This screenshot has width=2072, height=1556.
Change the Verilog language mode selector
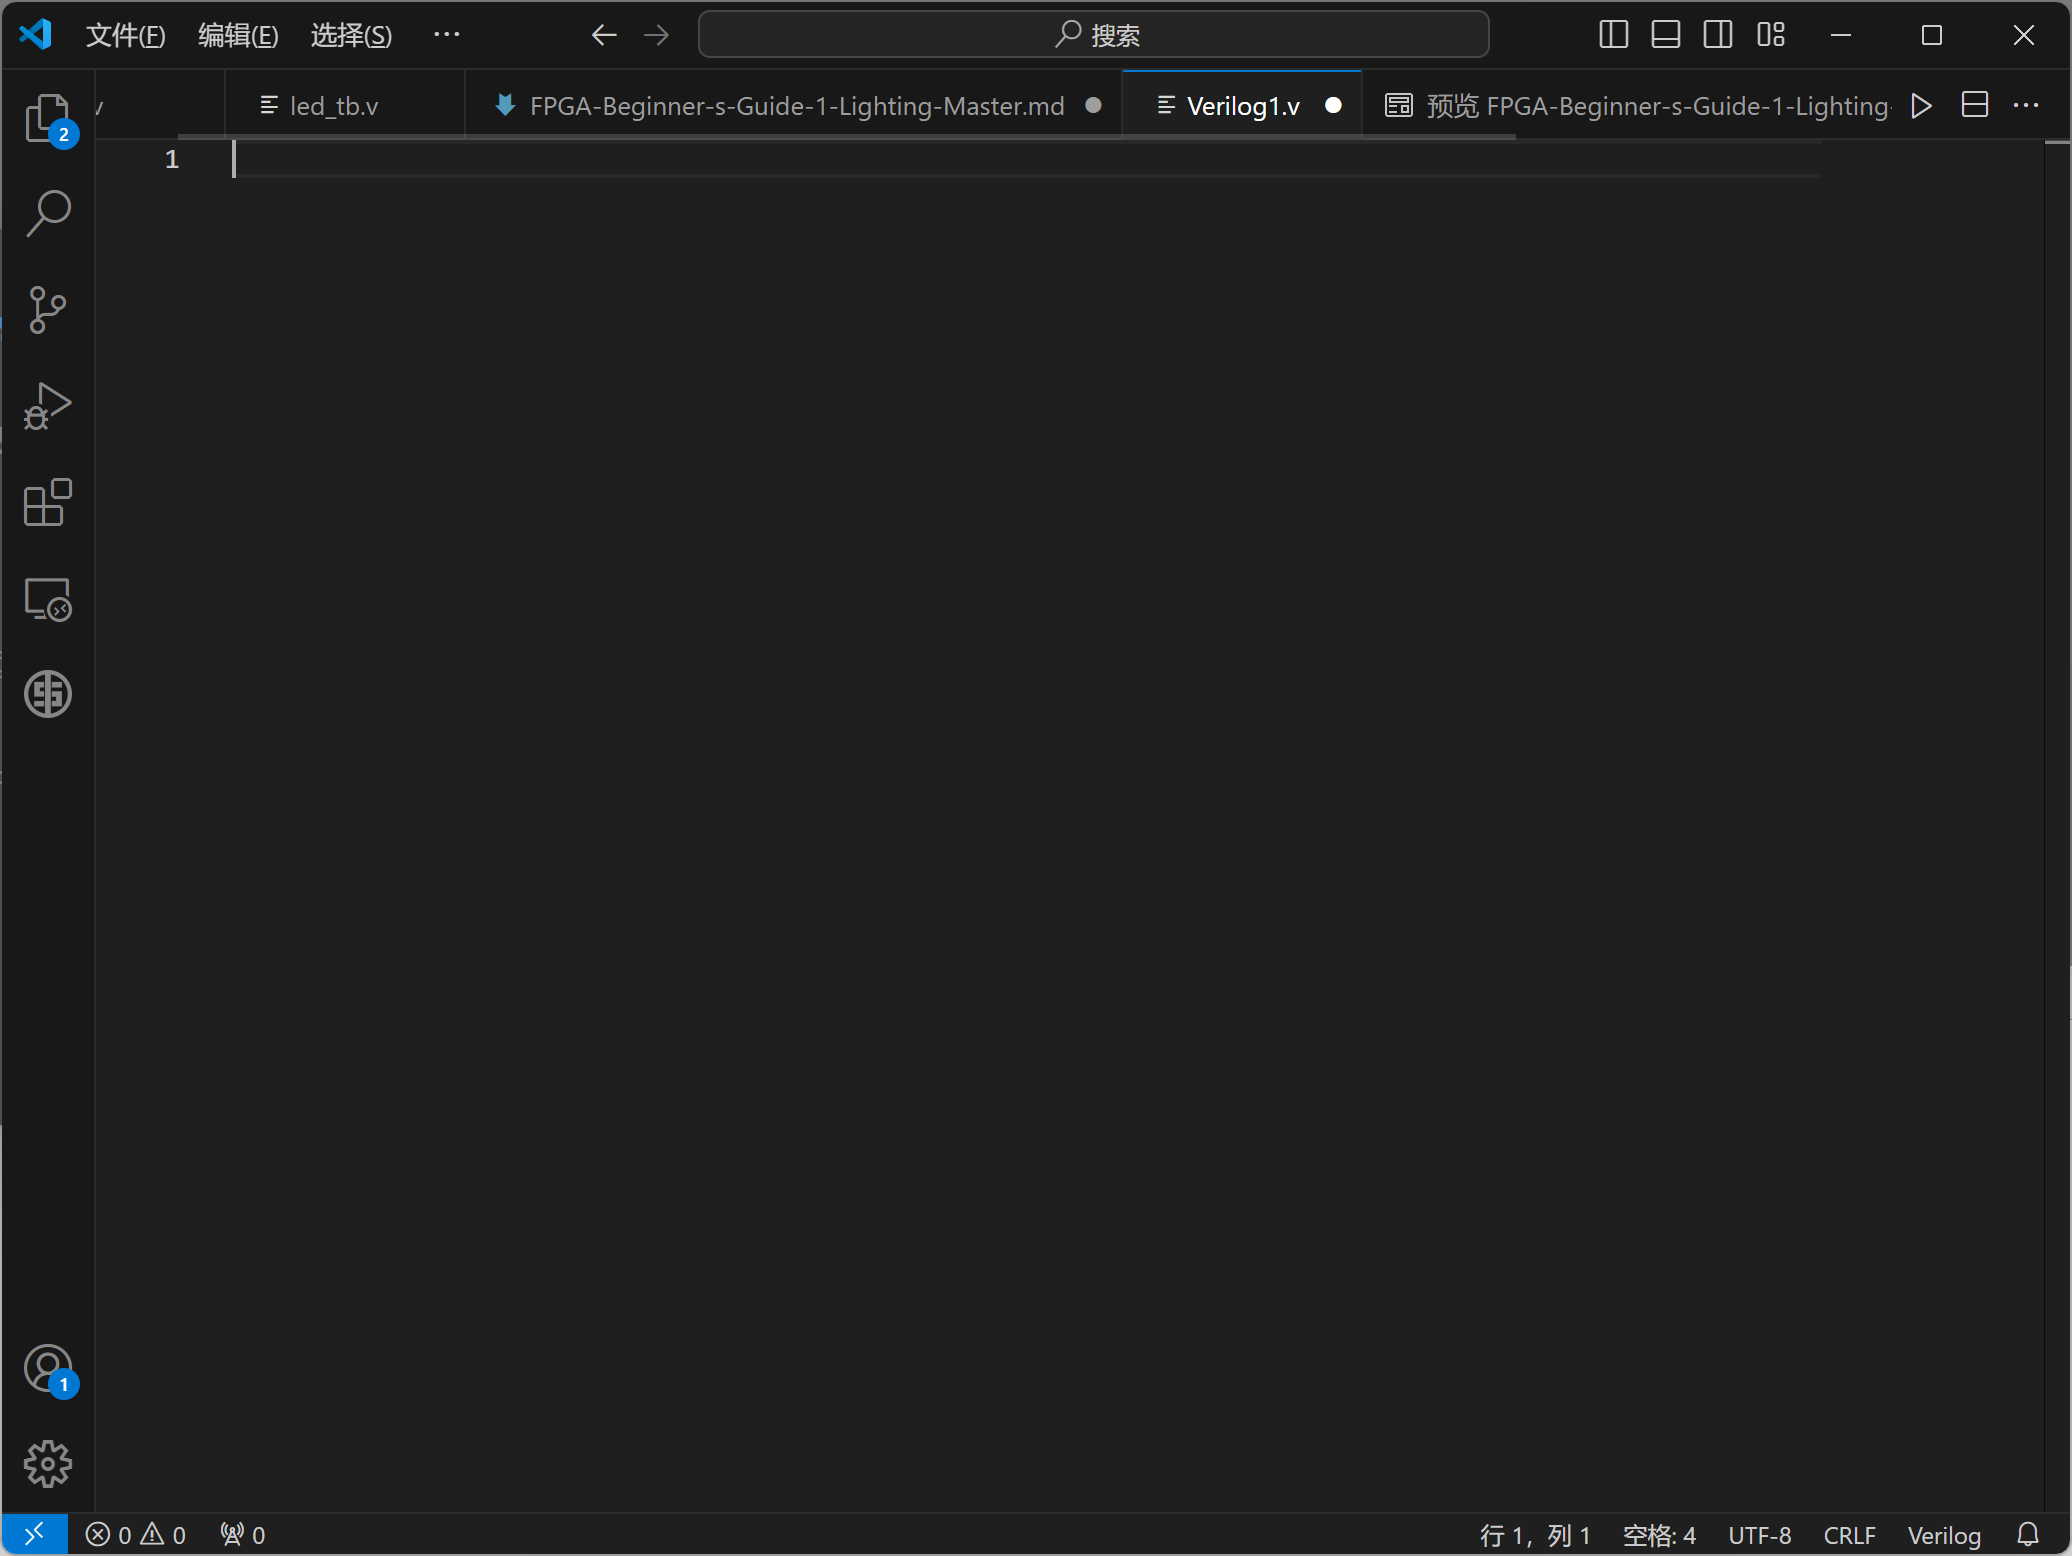[x=1943, y=1535]
